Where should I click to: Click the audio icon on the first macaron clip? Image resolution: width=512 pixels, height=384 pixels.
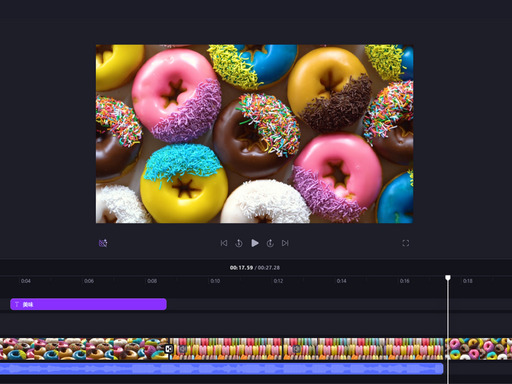click(x=183, y=349)
